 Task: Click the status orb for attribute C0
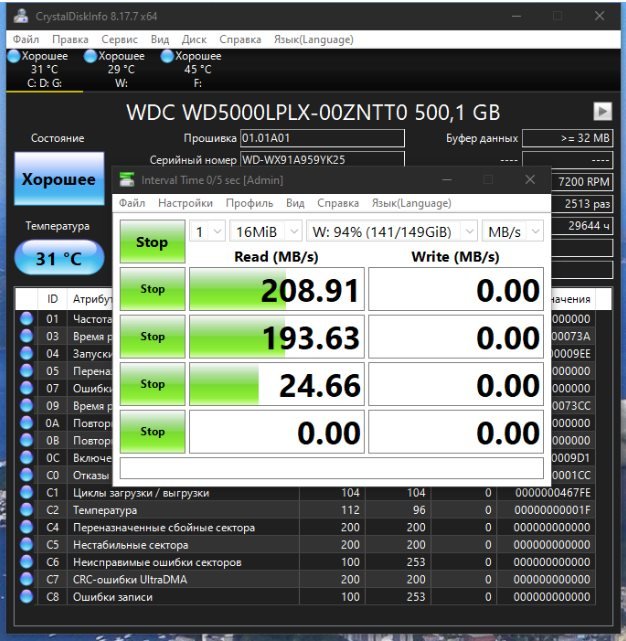click(27, 475)
